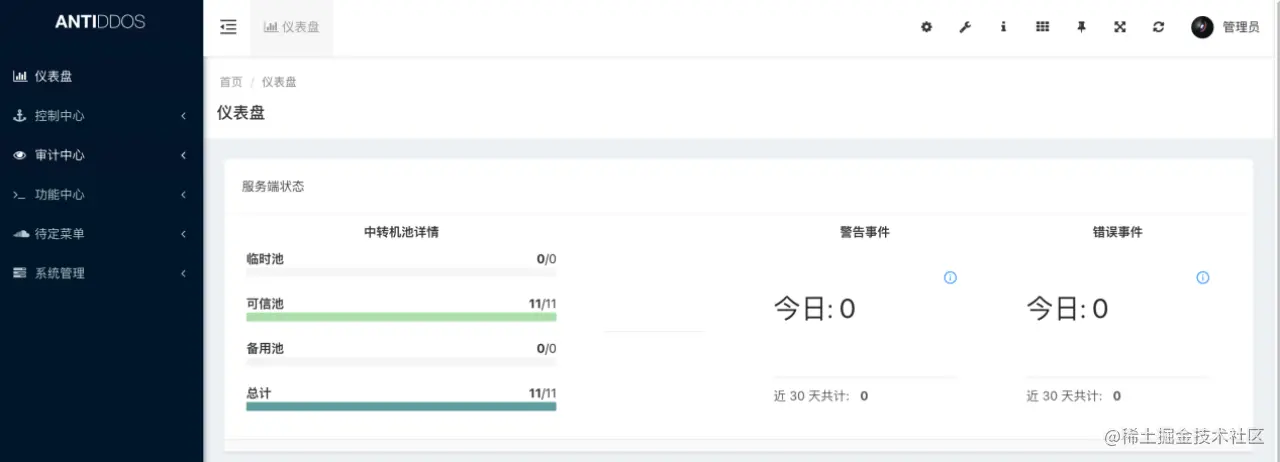Open the 管理员 user menu
1280x462 pixels.
point(1225,28)
